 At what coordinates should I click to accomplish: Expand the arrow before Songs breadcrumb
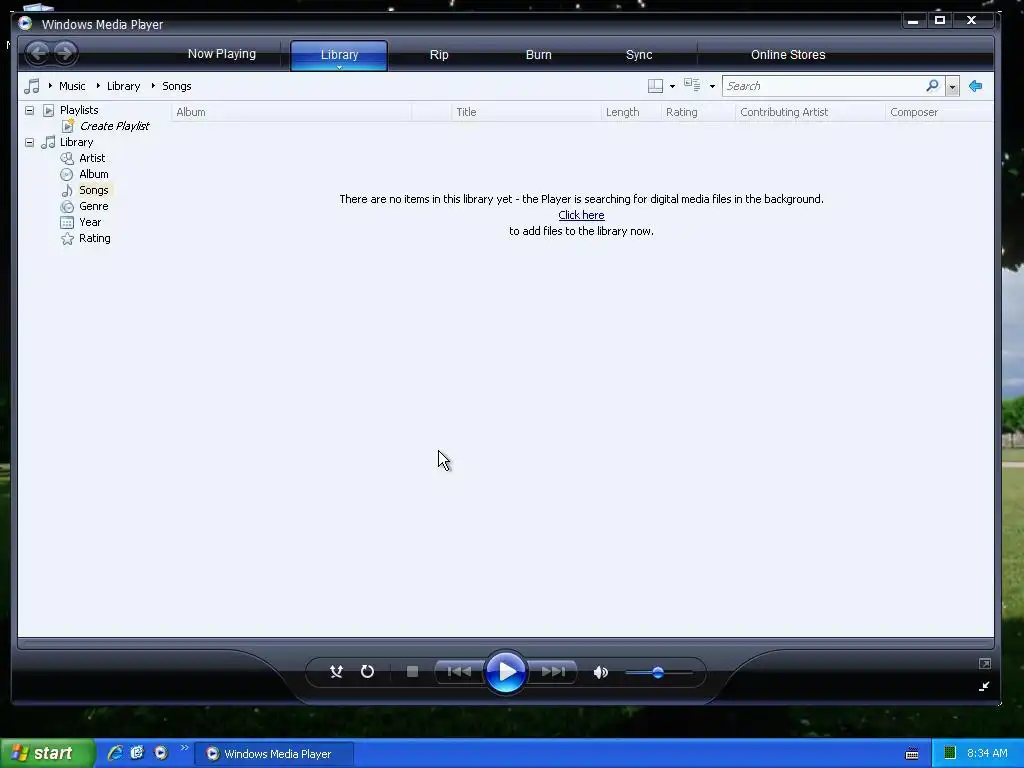(153, 86)
